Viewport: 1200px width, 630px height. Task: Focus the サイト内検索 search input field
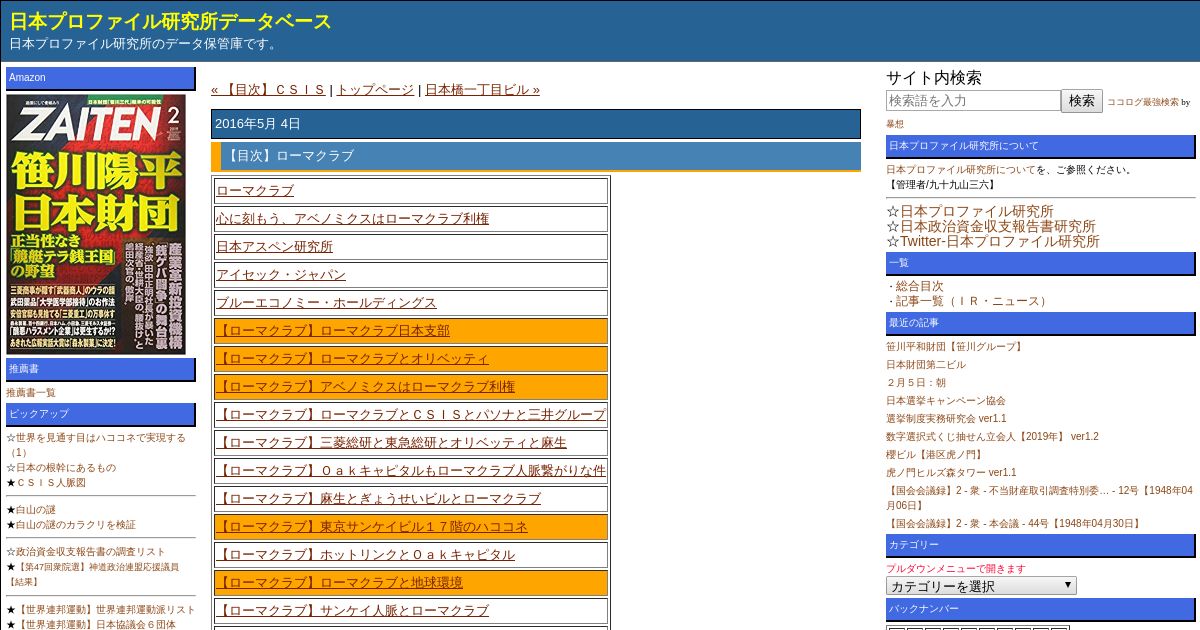click(x=973, y=101)
